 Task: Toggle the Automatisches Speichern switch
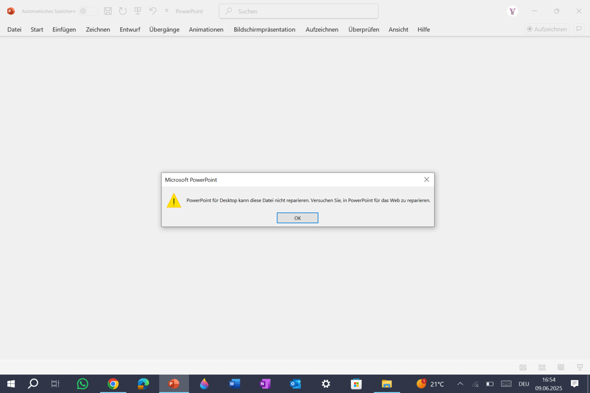[x=88, y=11]
